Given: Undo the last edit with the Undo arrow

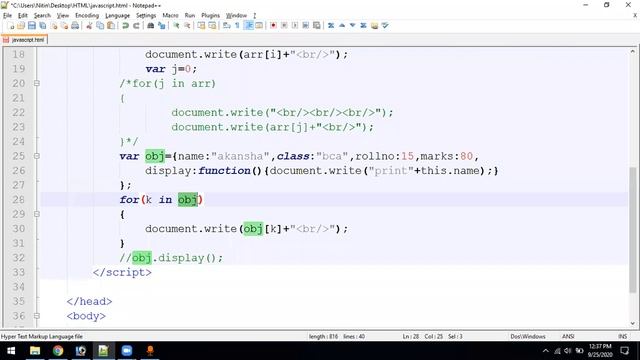Looking at the screenshot, I should [x=125, y=26].
